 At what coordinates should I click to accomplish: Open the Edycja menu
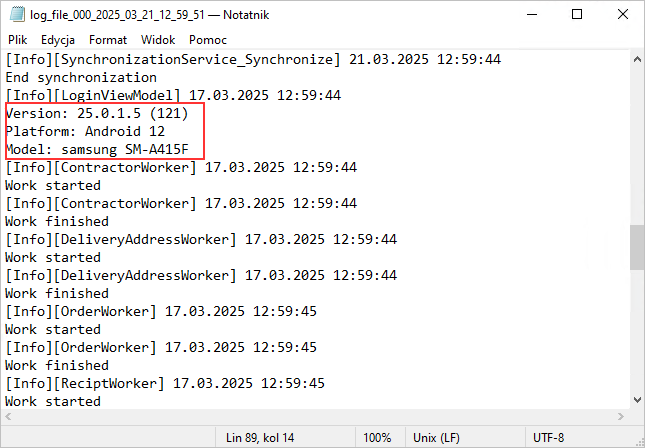(58, 40)
